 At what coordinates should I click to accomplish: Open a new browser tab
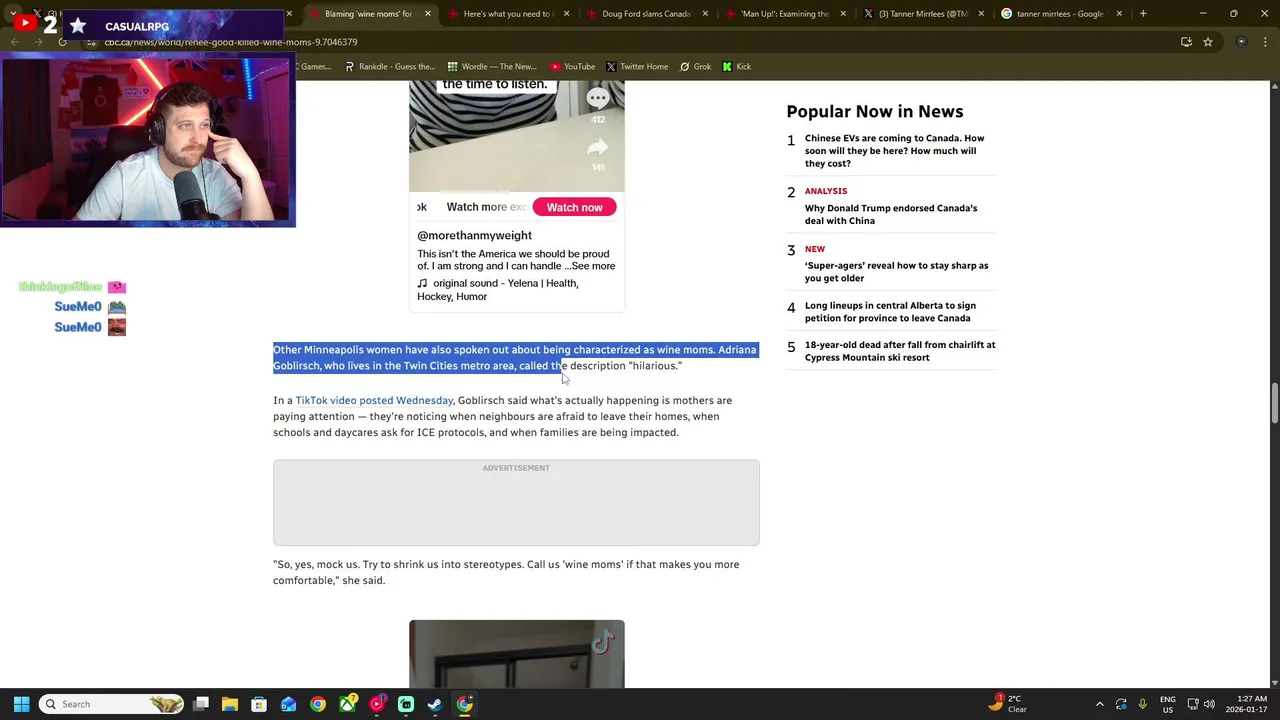(1143, 14)
